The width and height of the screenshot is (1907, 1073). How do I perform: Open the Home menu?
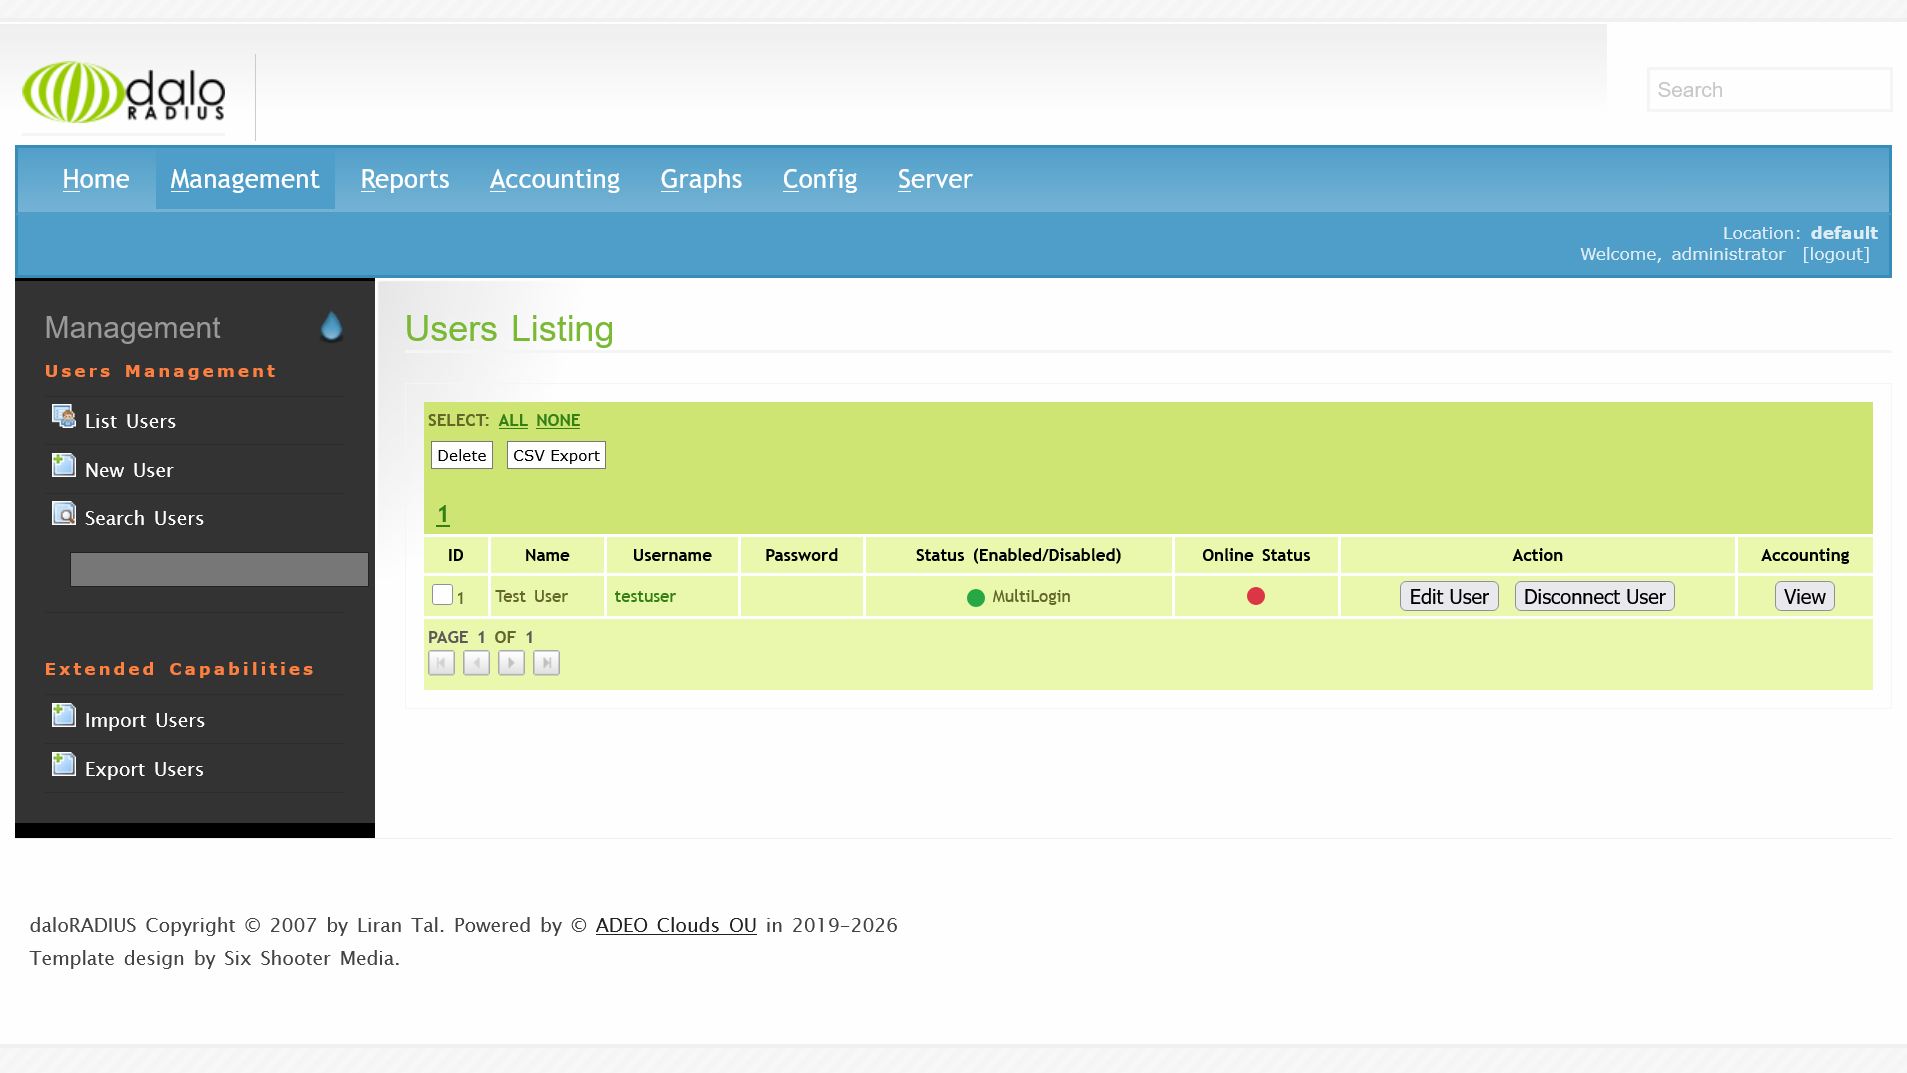pyautogui.click(x=96, y=179)
